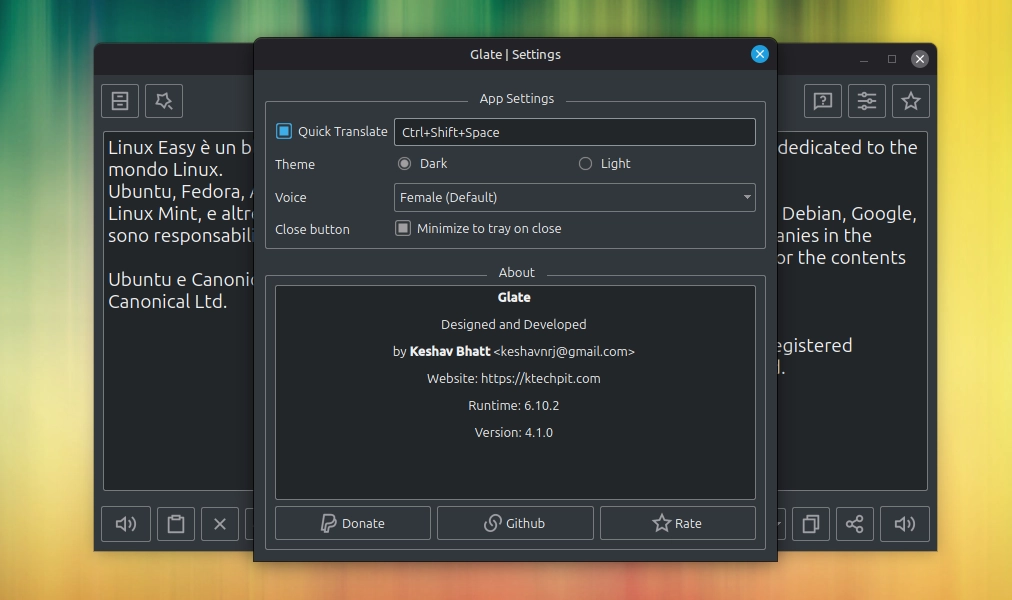
Task: Click the save translation archive icon
Action: pyautogui.click(x=120, y=100)
